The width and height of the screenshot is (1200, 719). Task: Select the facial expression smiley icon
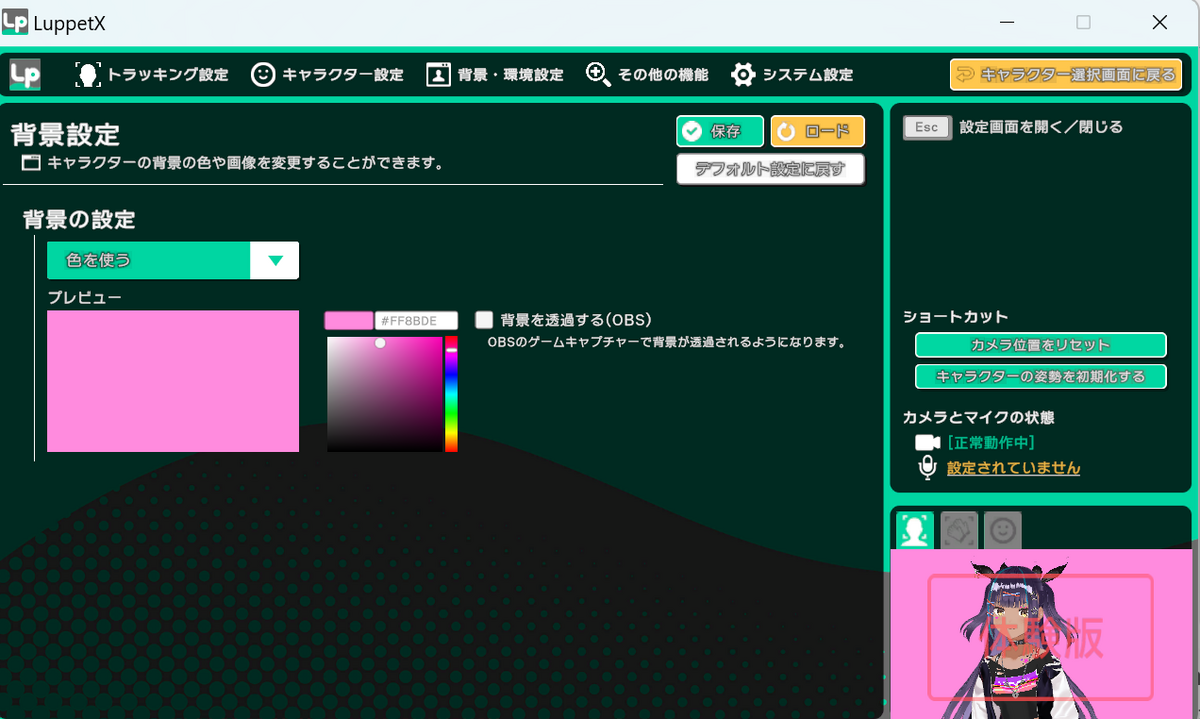[1000, 530]
